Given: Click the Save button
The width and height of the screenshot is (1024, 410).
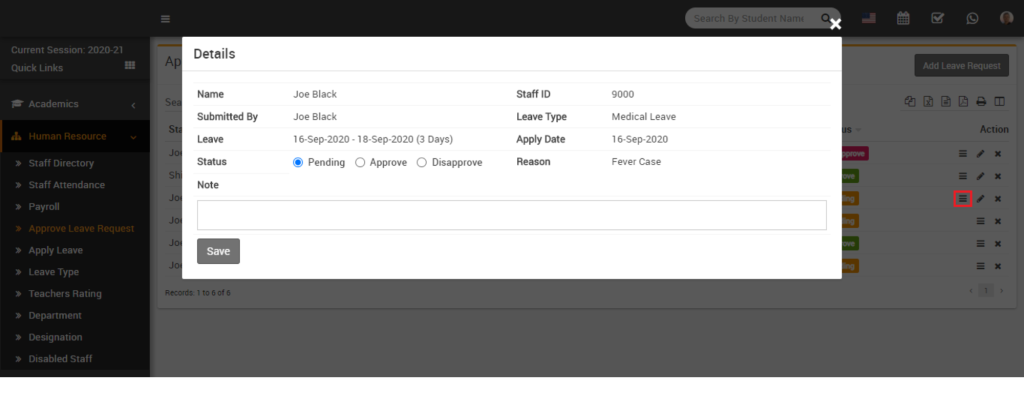Looking at the screenshot, I should point(218,251).
